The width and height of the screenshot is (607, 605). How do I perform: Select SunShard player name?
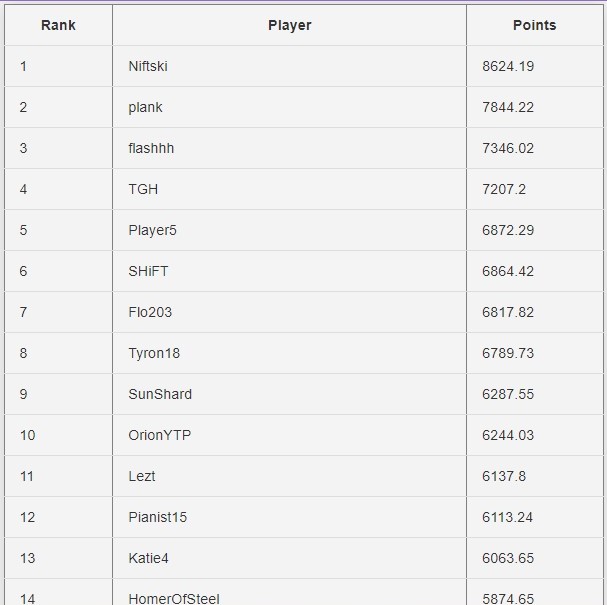160,394
